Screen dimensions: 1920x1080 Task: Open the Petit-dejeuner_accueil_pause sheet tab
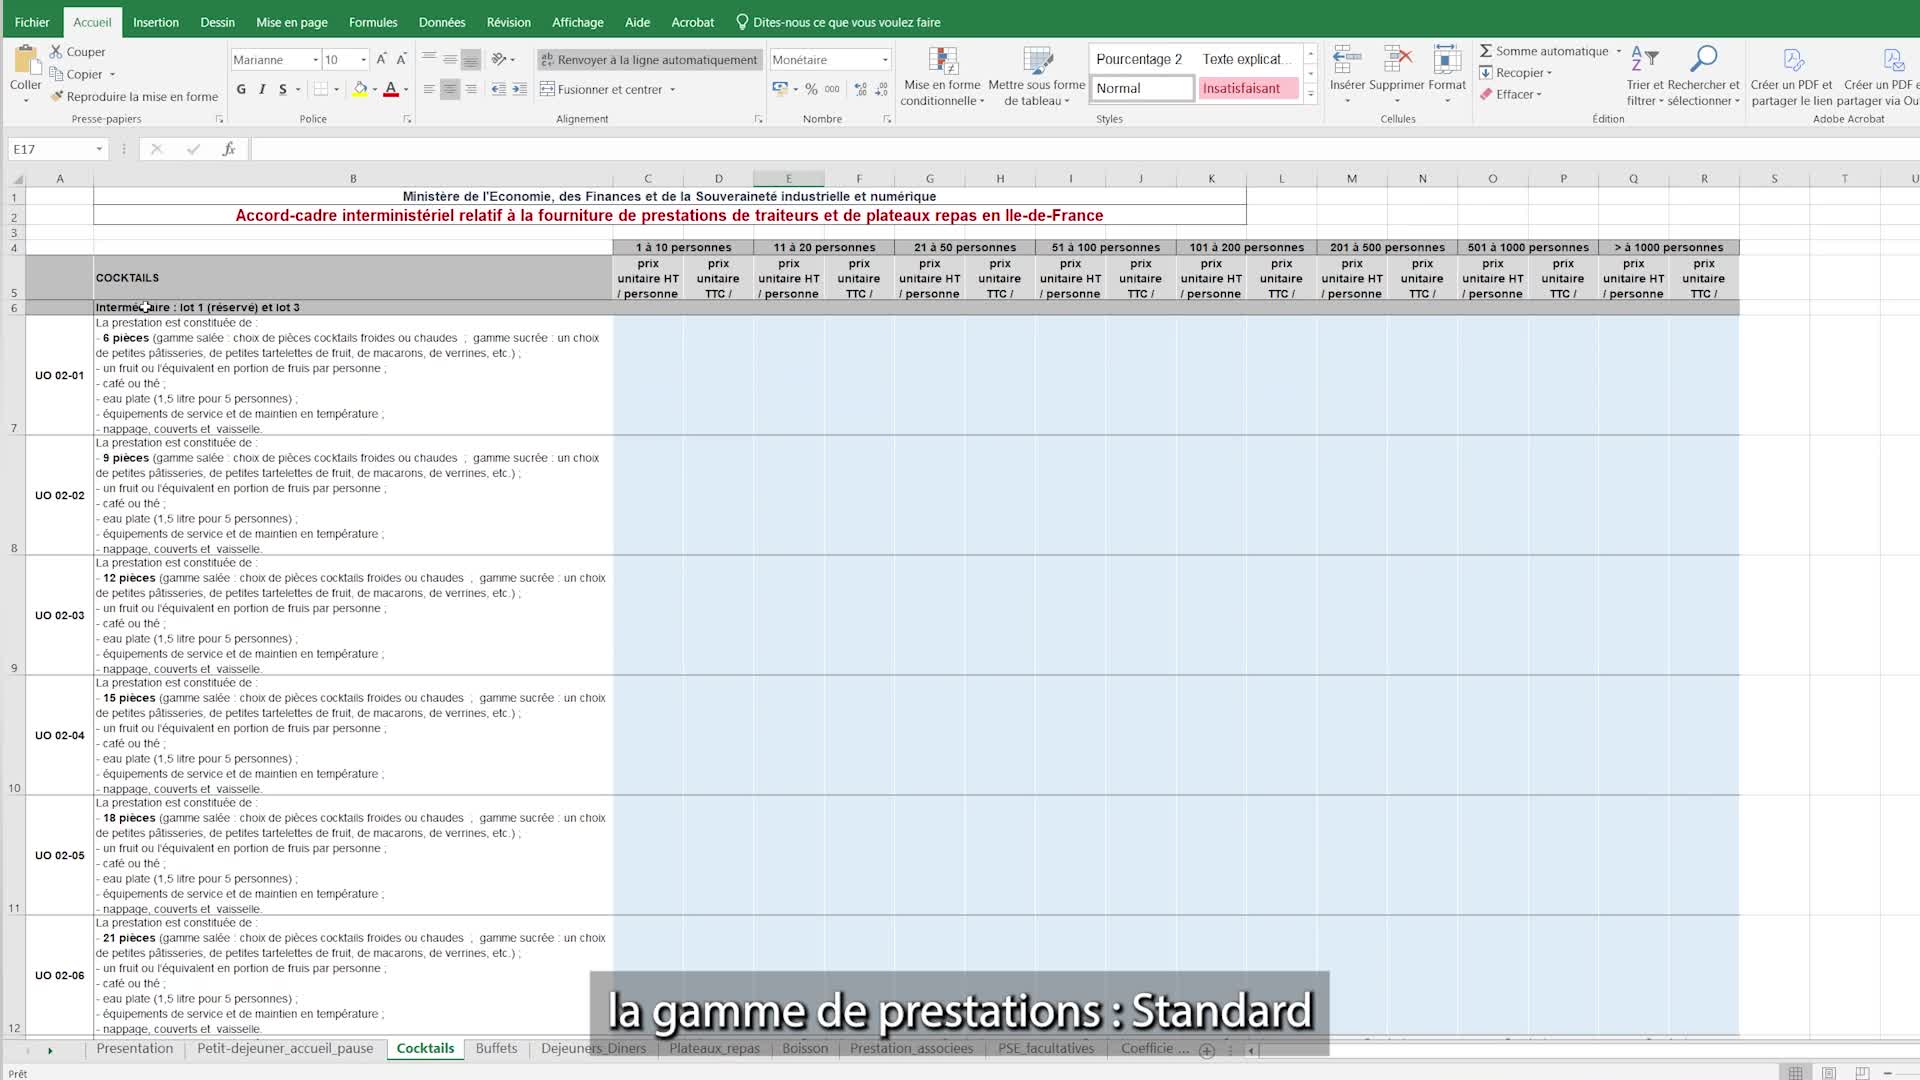click(285, 1048)
